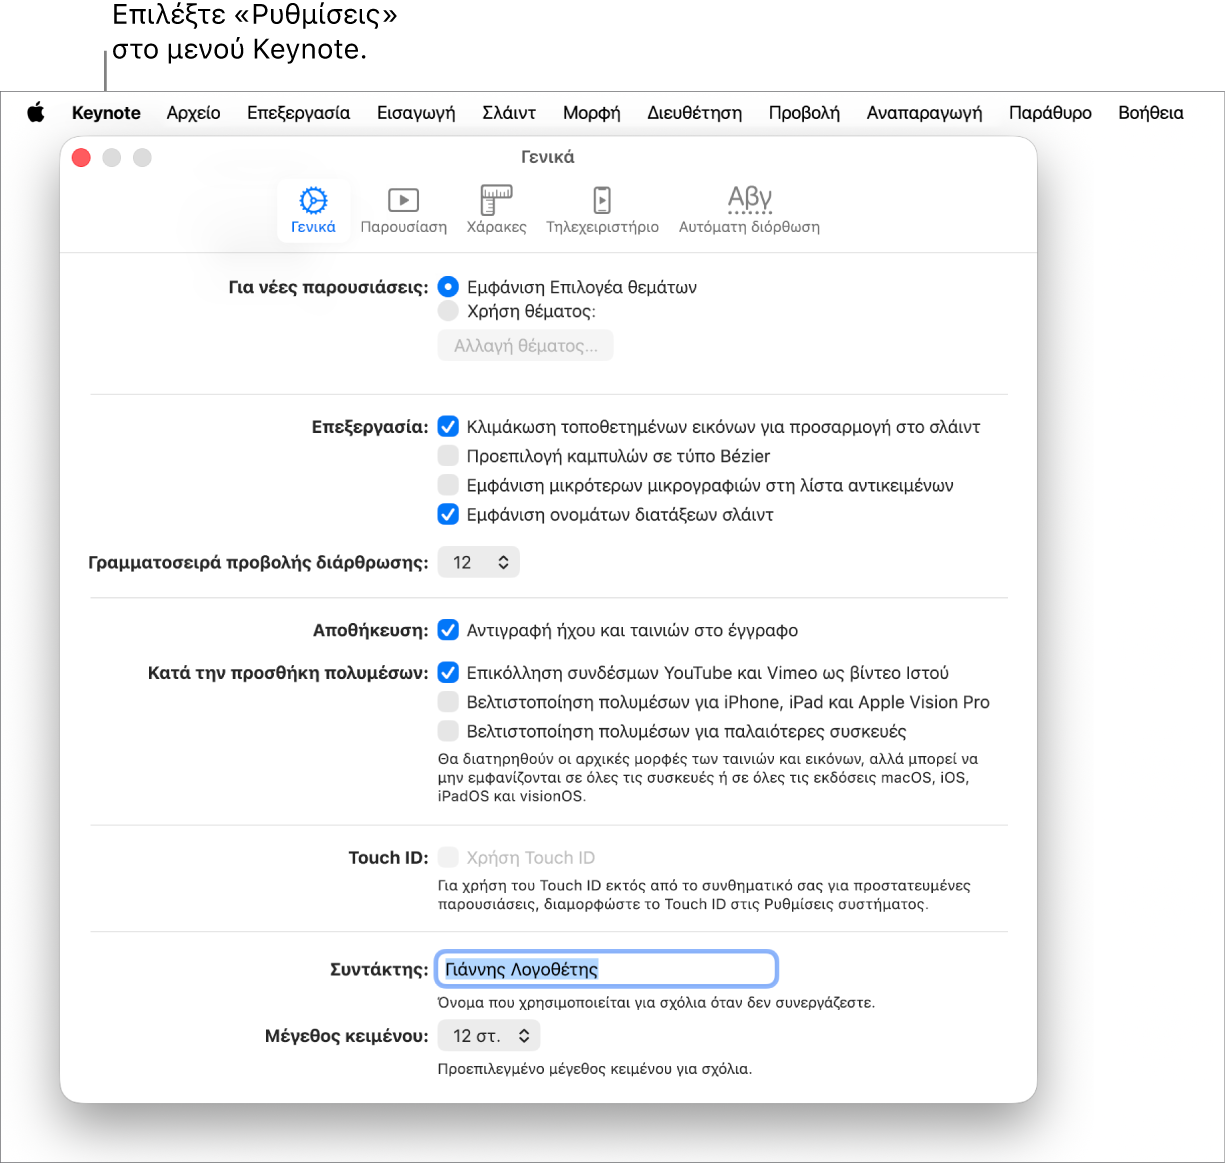Open the Σλάιντ menu
Image resolution: width=1226 pixels, height=1165 pixels.
(509, 113)
